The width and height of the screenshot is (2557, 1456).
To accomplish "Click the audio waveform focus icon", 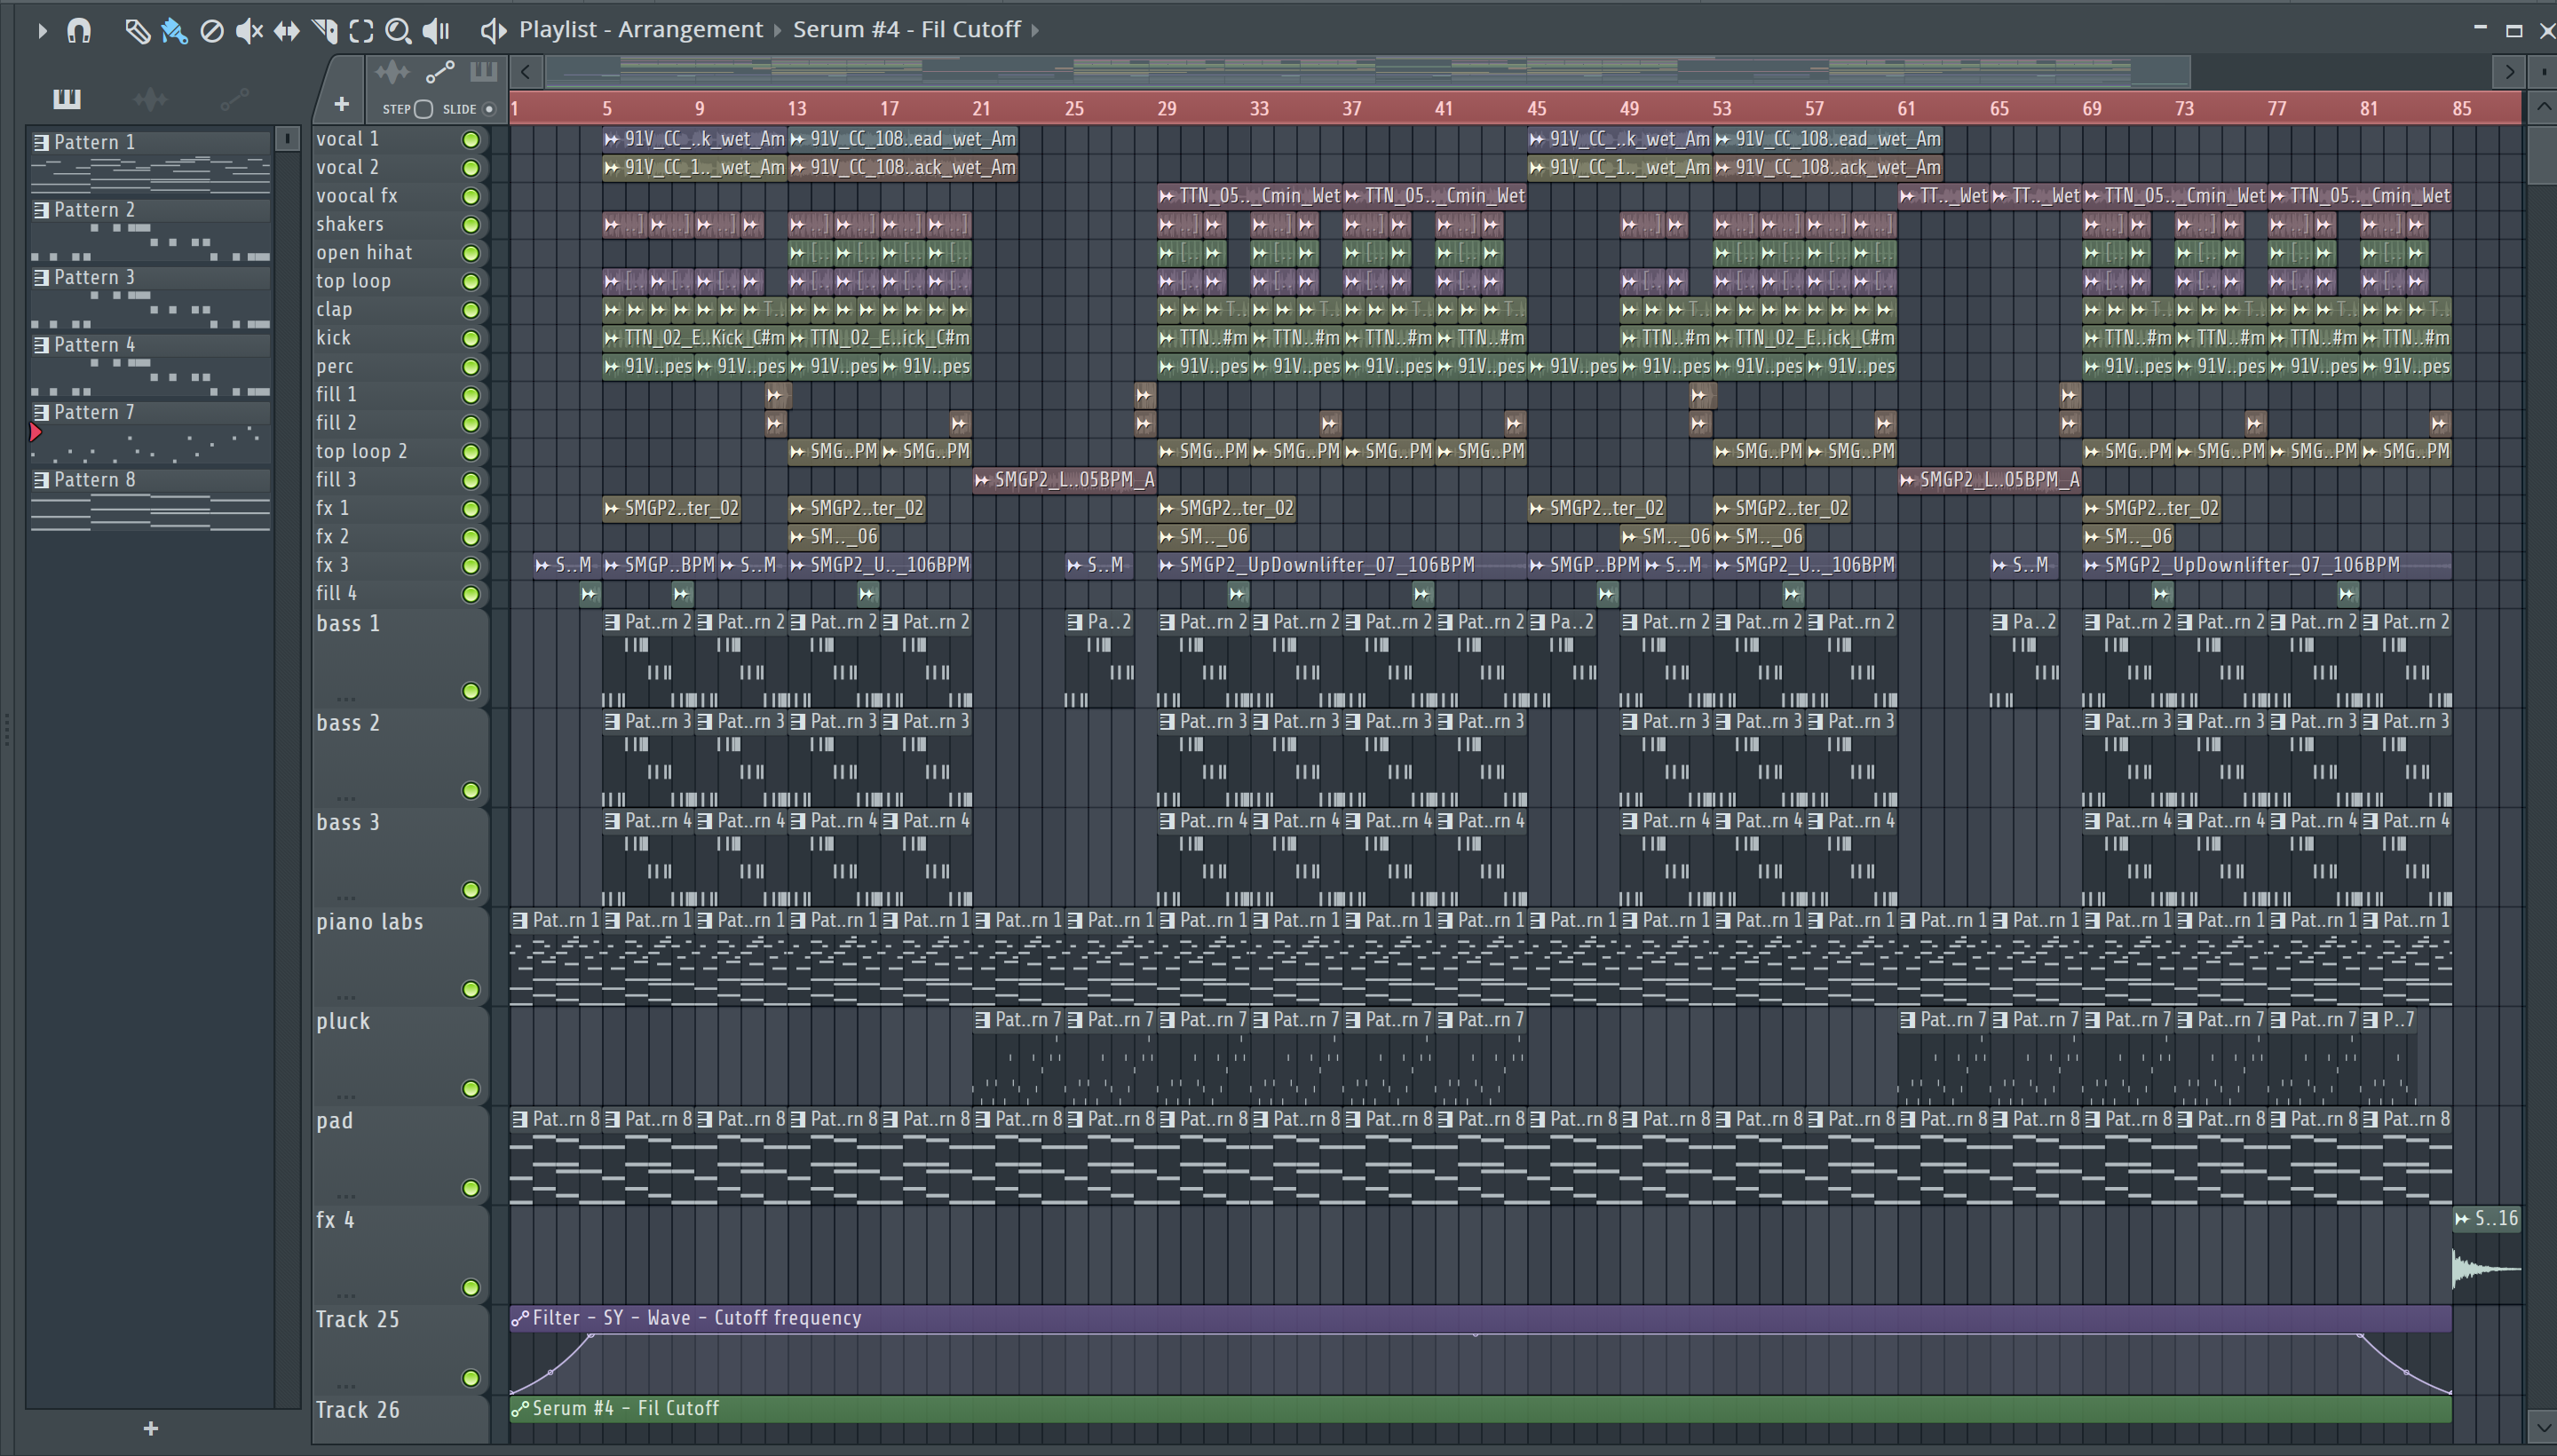I will (x=392, y=71).
